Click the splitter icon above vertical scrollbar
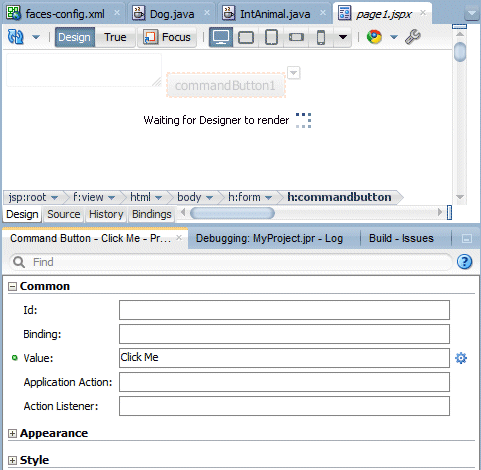The height and width of the screenshot is (470, 481). [x=459, y=26]
